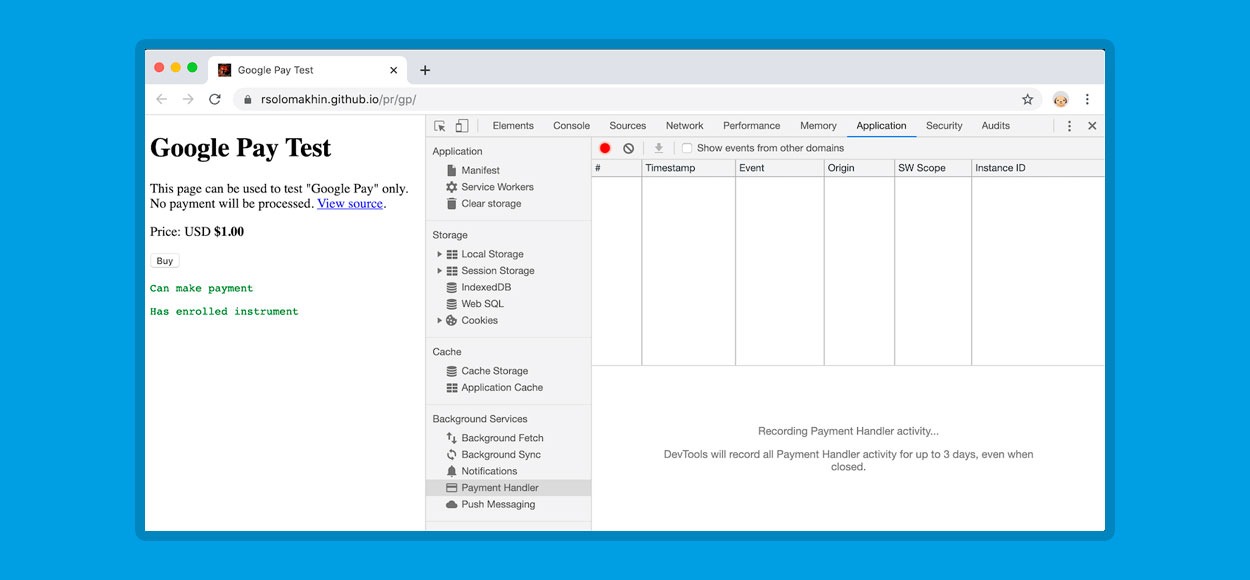Open Service Workers in the sidebar

[497, 187]
